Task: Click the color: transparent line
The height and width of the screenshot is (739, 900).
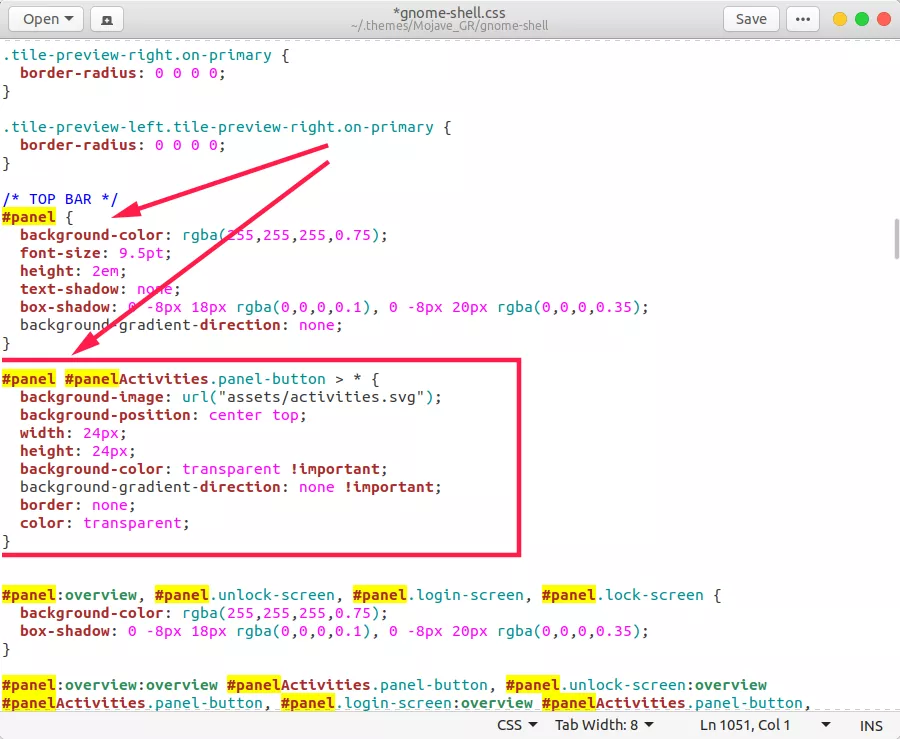Action: pyautogui.click(x=104, y=523)
